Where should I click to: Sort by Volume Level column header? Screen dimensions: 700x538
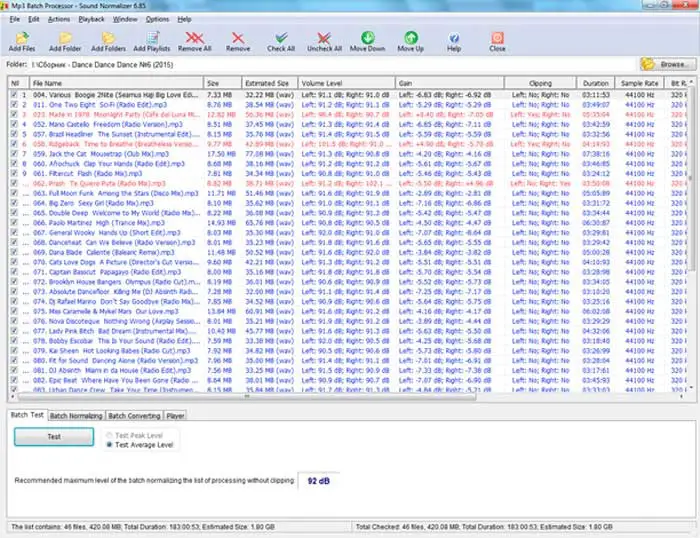tap(346, 83)
